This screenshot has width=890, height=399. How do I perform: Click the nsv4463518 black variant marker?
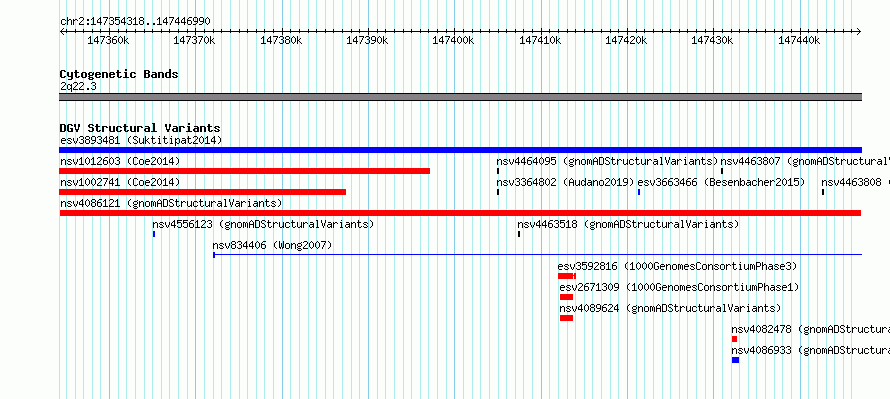(519, 234)
